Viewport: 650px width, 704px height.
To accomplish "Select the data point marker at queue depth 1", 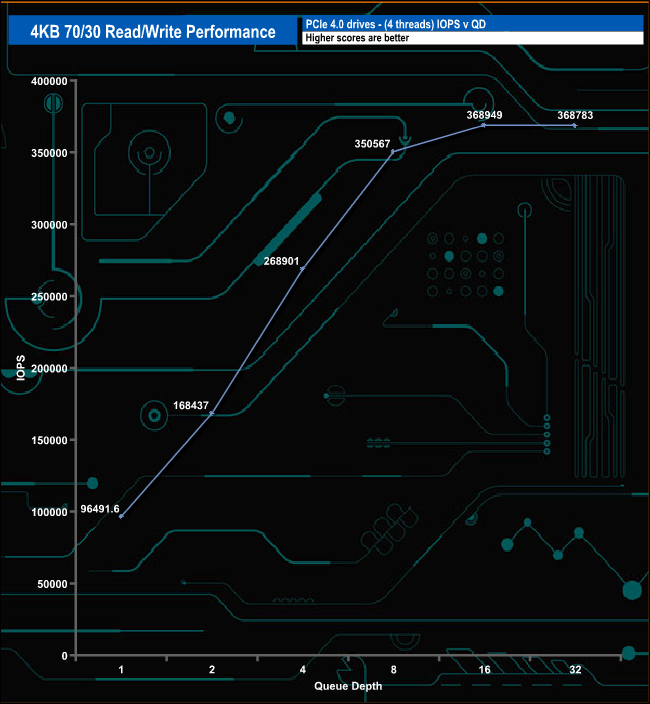I will pos(121,516).
